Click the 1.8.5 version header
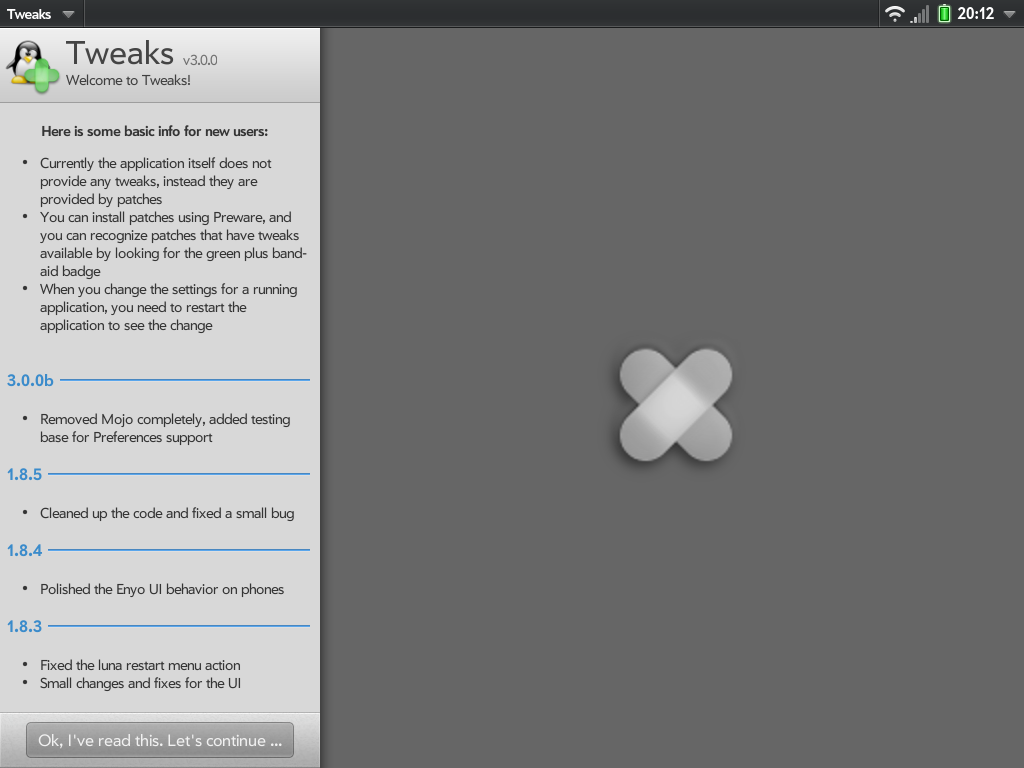 coord(24,474)
